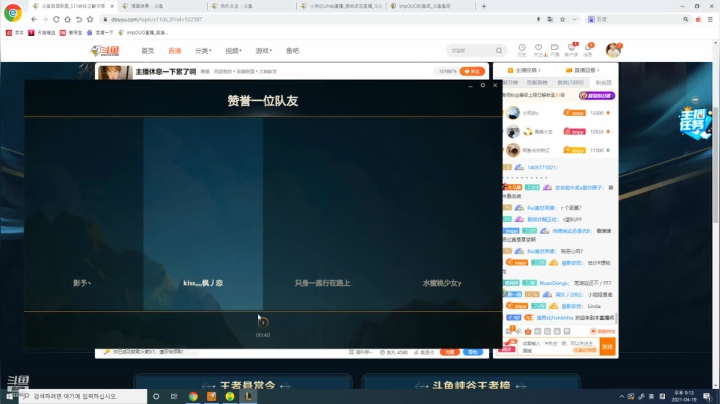720x404 pixels.
Task: Honor teammate 影予丶
Action: coord(84,214)
